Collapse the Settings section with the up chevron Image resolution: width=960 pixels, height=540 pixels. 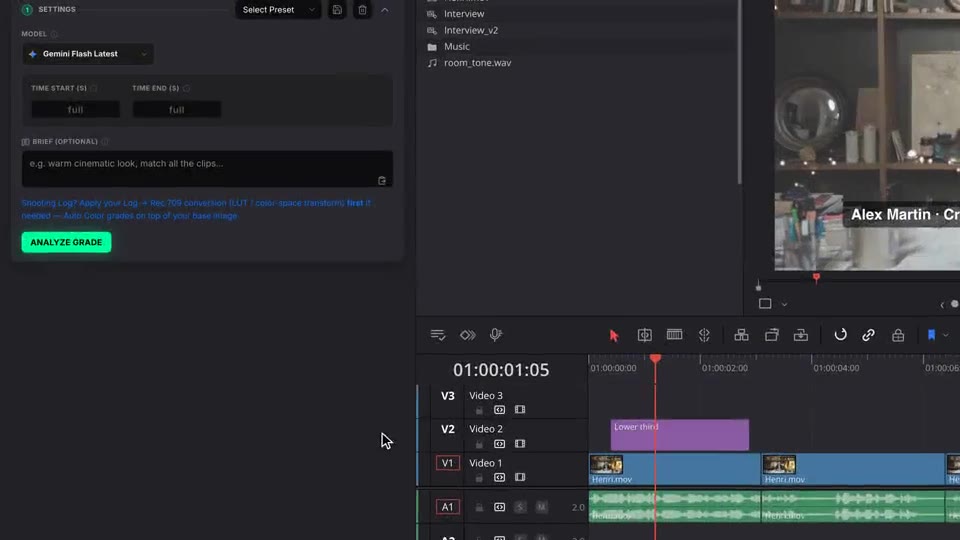coord(384,10)
